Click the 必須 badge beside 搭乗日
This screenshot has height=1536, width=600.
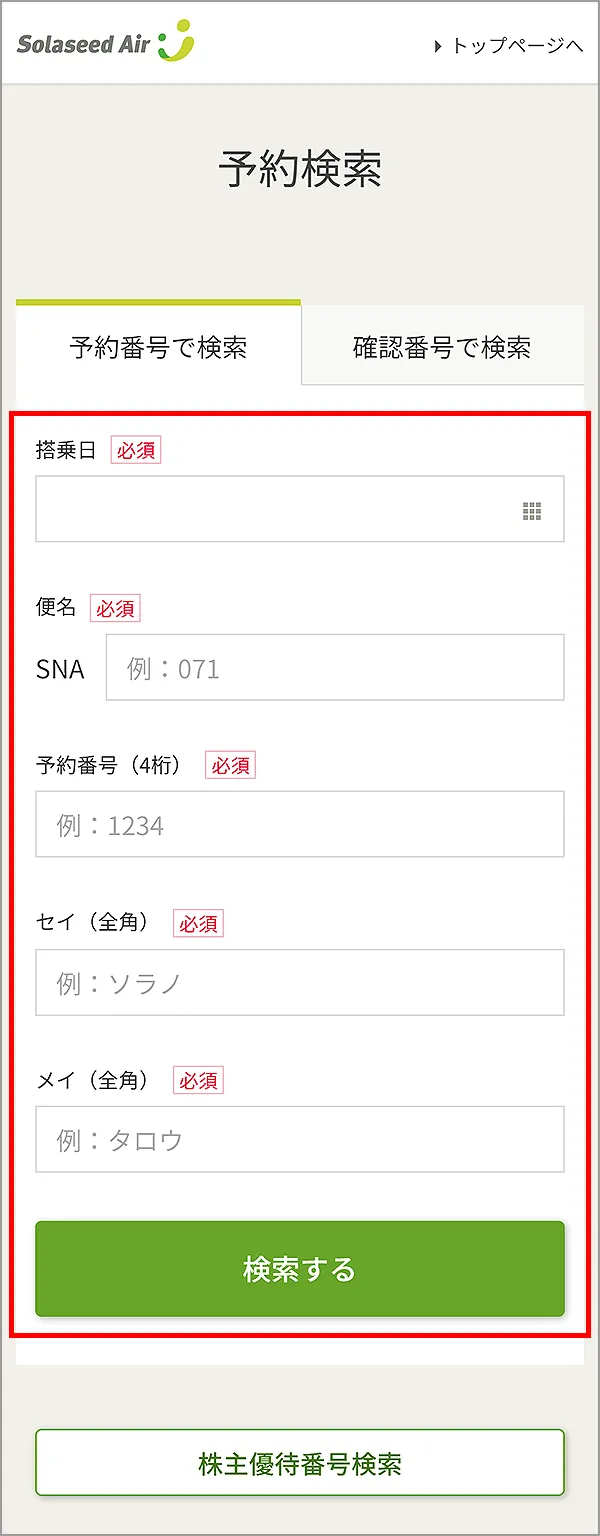click(x=136, y=451)
